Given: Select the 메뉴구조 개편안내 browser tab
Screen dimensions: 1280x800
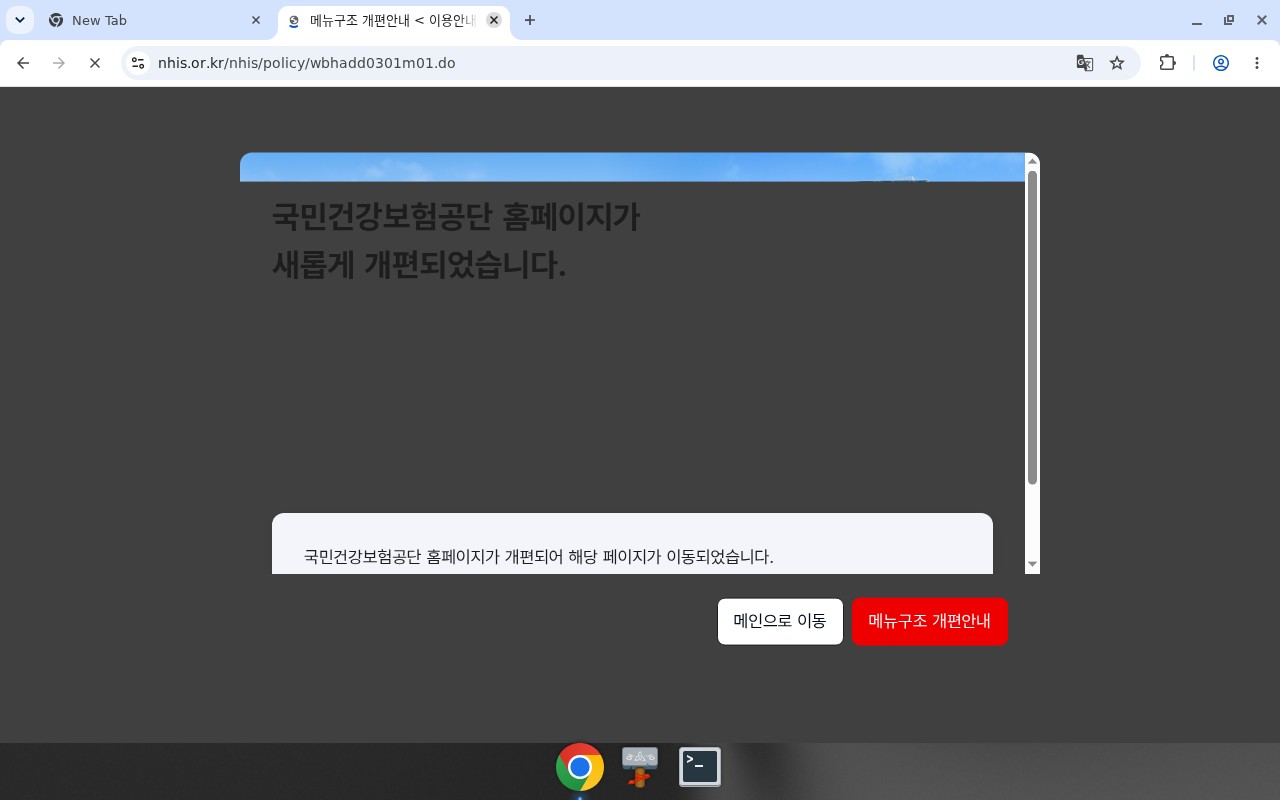Looking at the screenshot, I should [393, 20].
